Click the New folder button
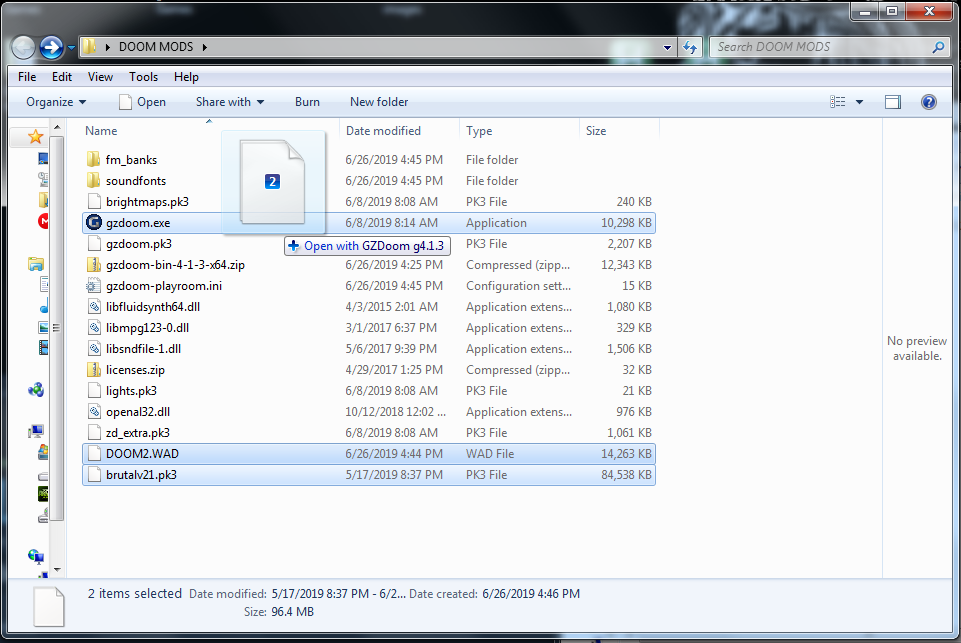The image size is (961, 643). pyautogui.click(x=379, y=102)
